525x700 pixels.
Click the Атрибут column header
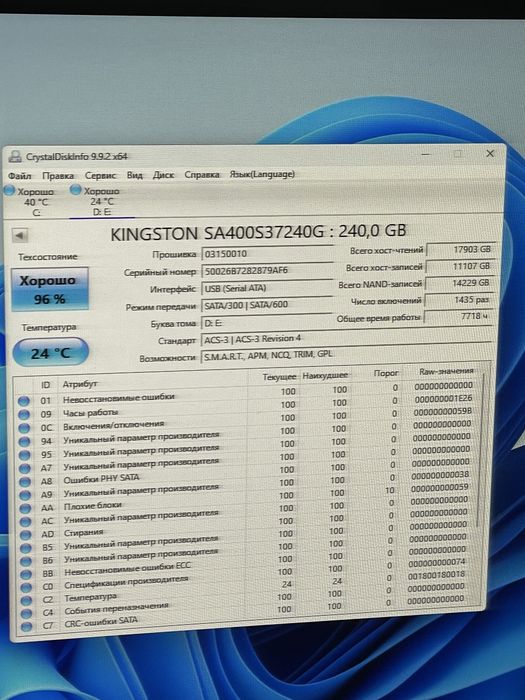point(79,384)
